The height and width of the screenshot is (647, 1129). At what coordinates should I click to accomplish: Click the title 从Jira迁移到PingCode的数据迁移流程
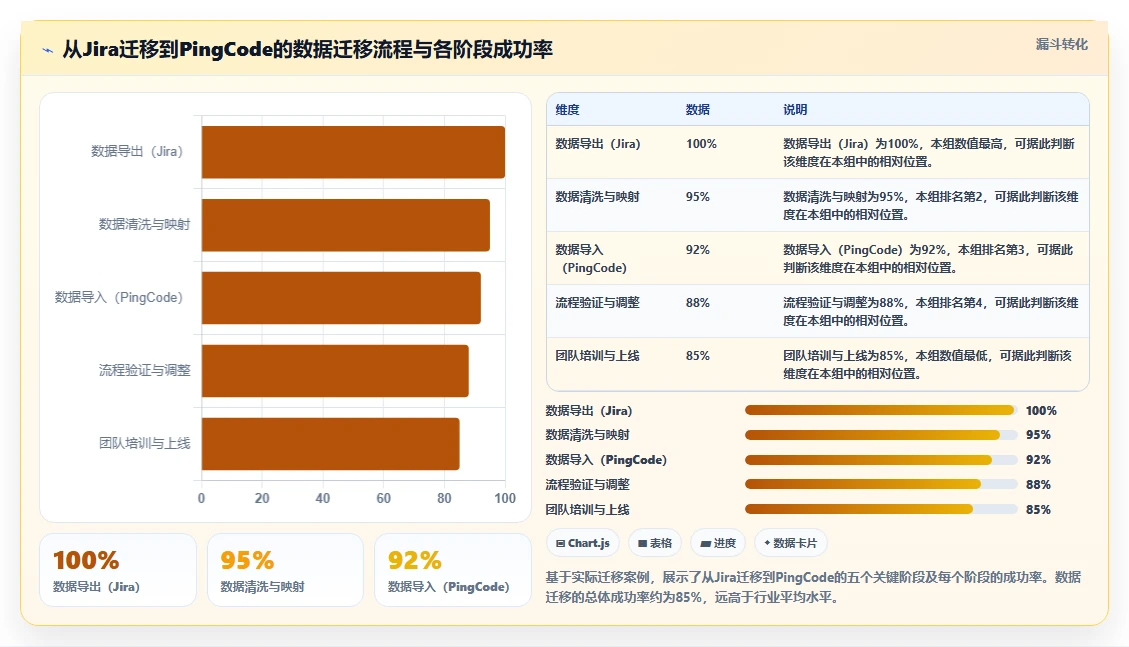pos(307,50)
